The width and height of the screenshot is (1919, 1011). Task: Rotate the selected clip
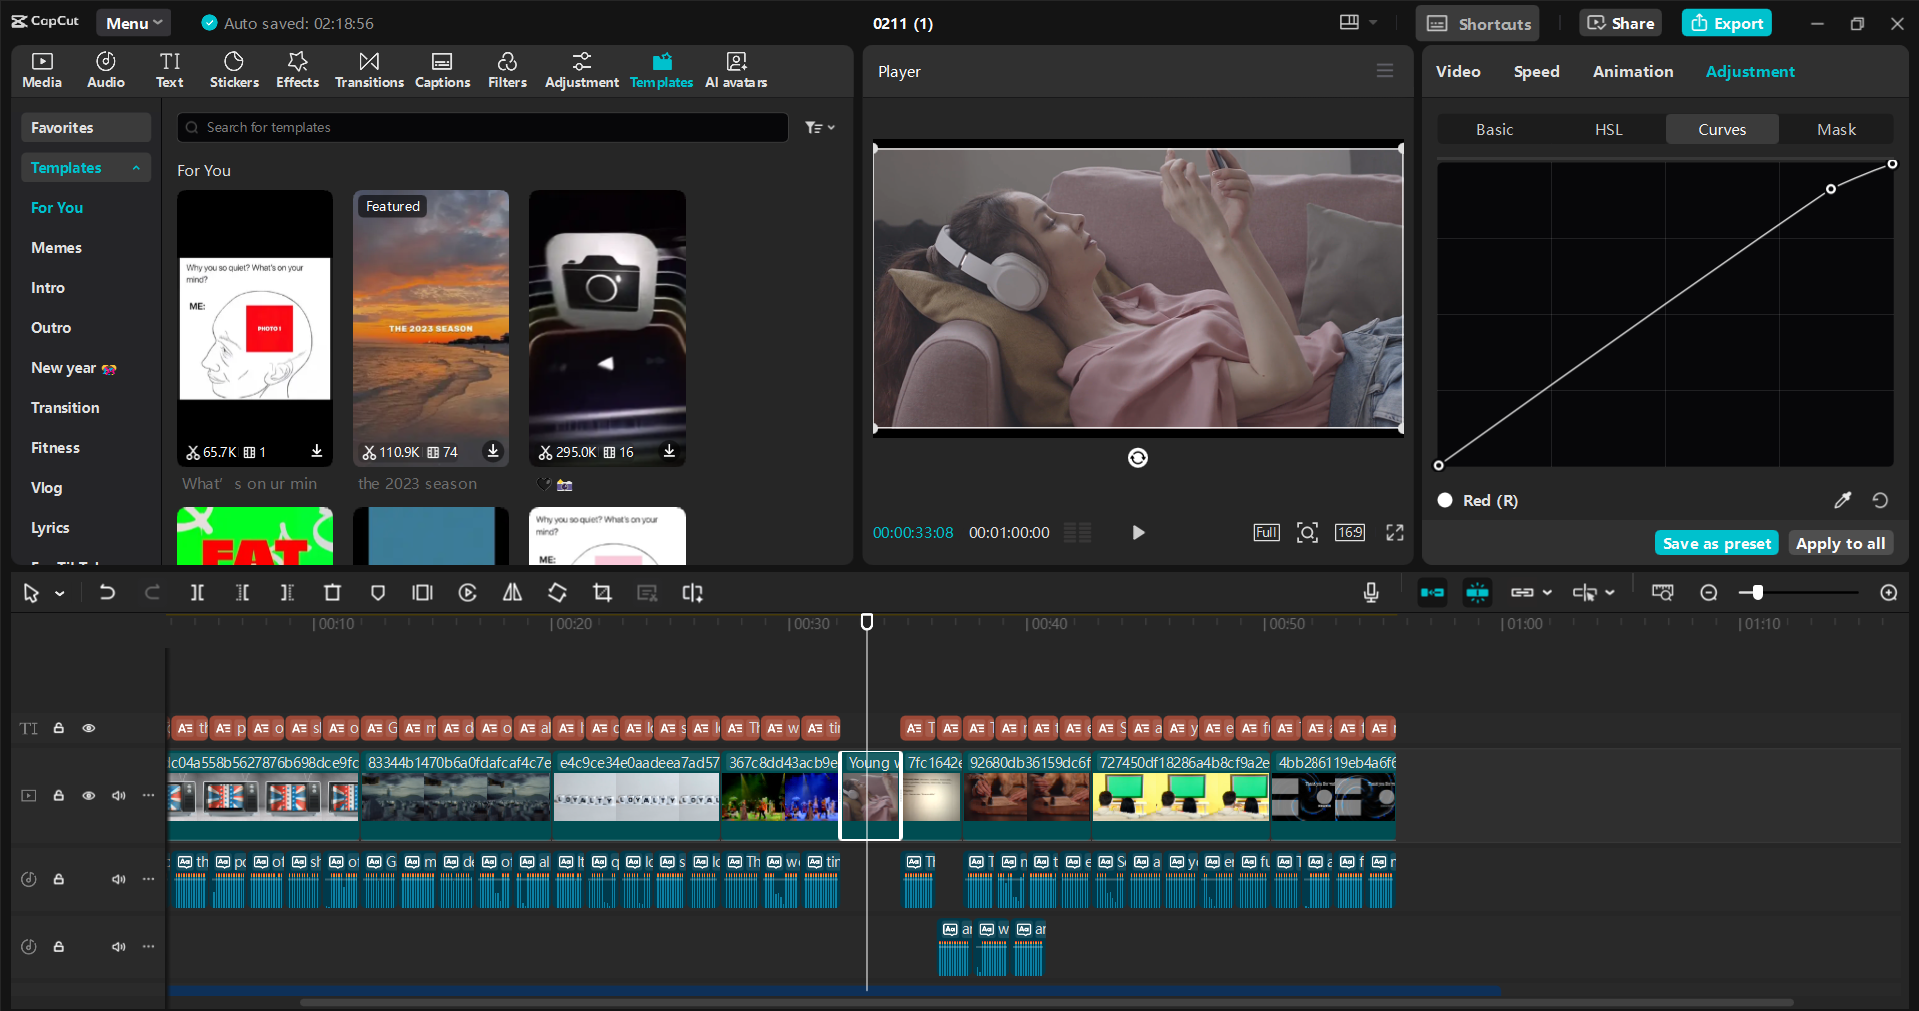coord(557,592)
